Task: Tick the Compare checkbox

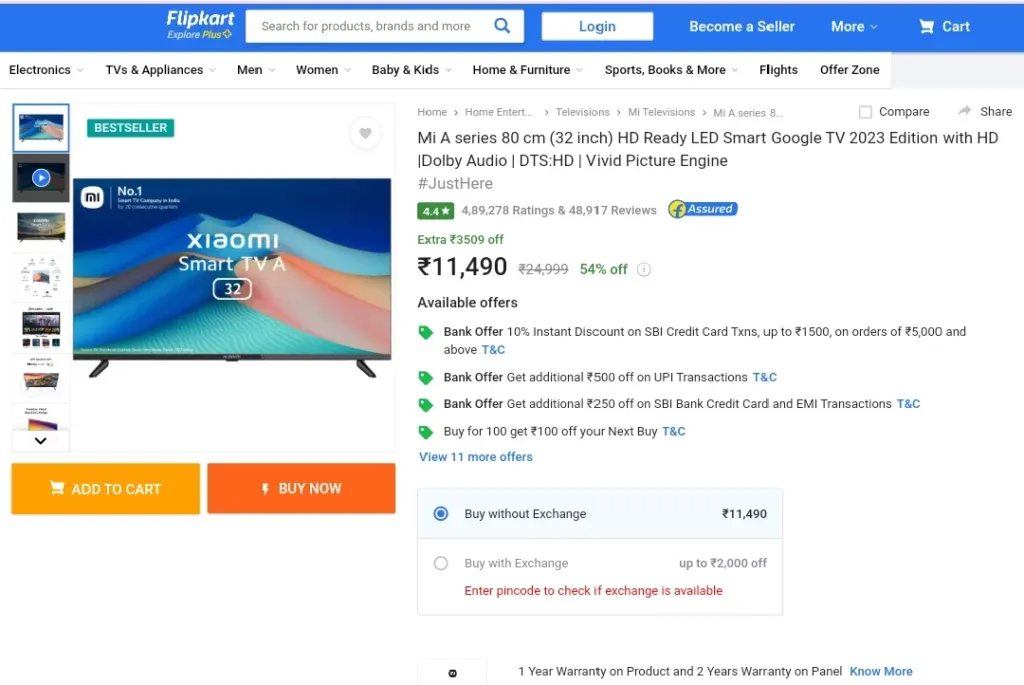Action: click(x=865, y=112)
